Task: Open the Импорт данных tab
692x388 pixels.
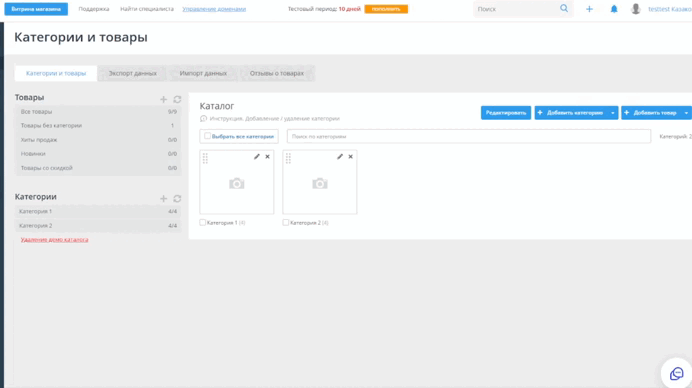Action: pos(203,73)
